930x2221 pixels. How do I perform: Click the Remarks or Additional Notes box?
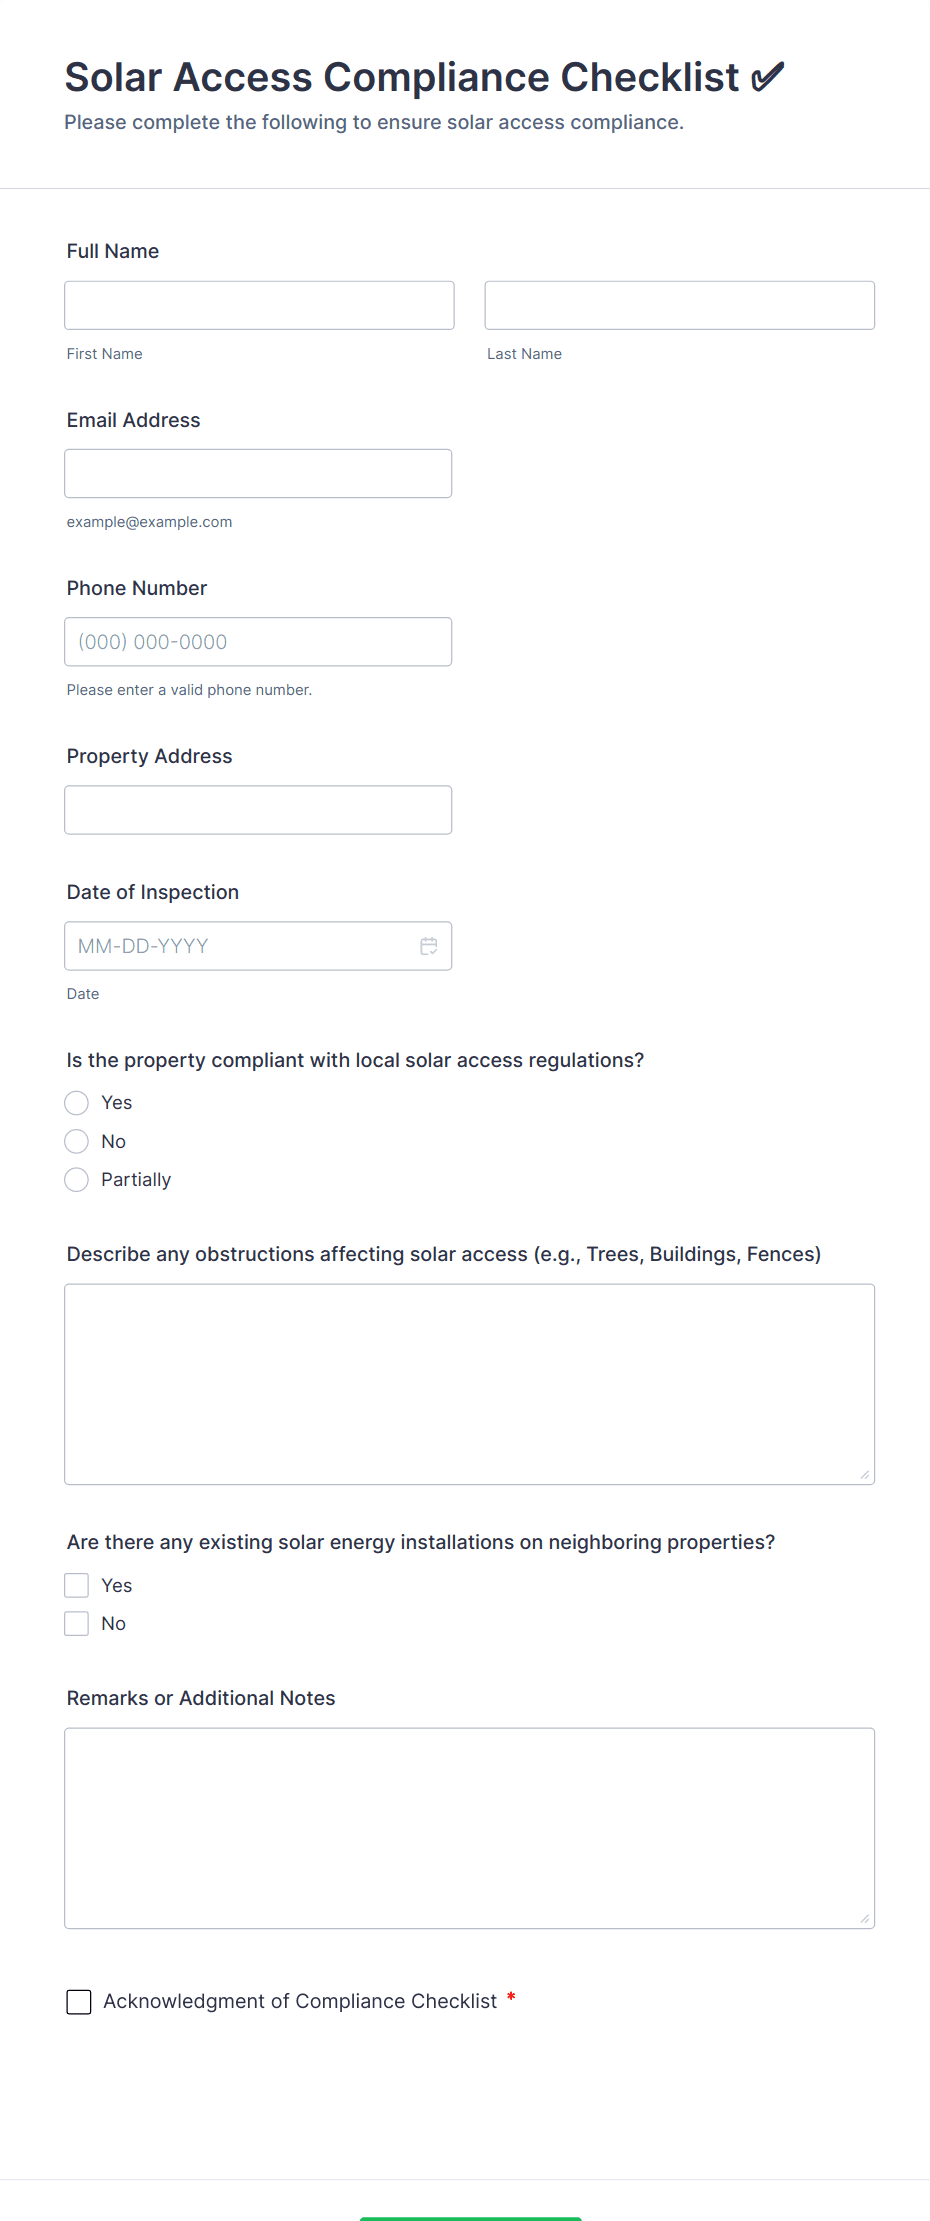470,1828
